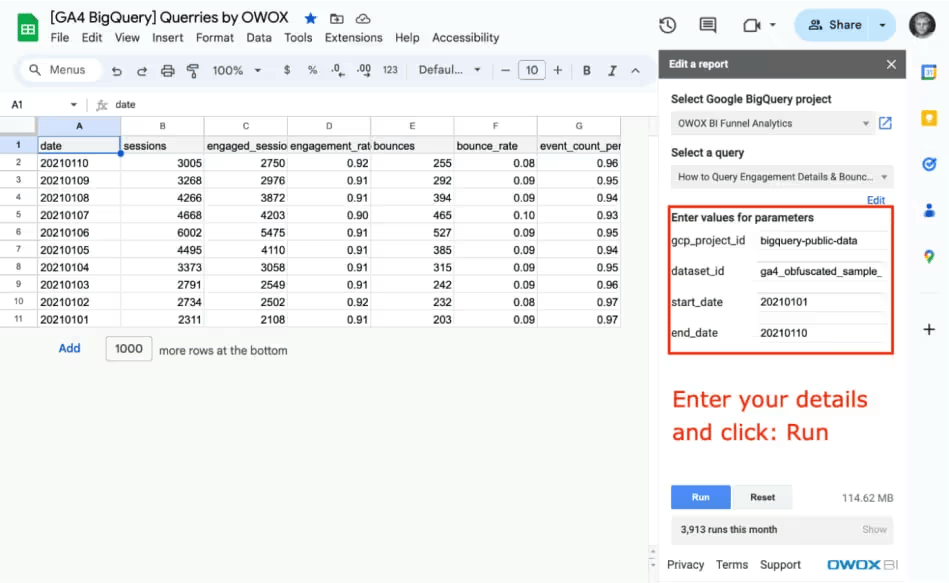Open the Tools menu
Image resolution: width=949 pixels, height=583 pixels.
click(298, 38)
